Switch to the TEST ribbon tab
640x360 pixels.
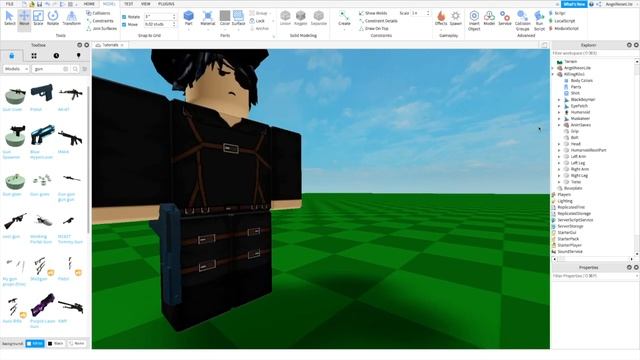(x=129, y=4)
